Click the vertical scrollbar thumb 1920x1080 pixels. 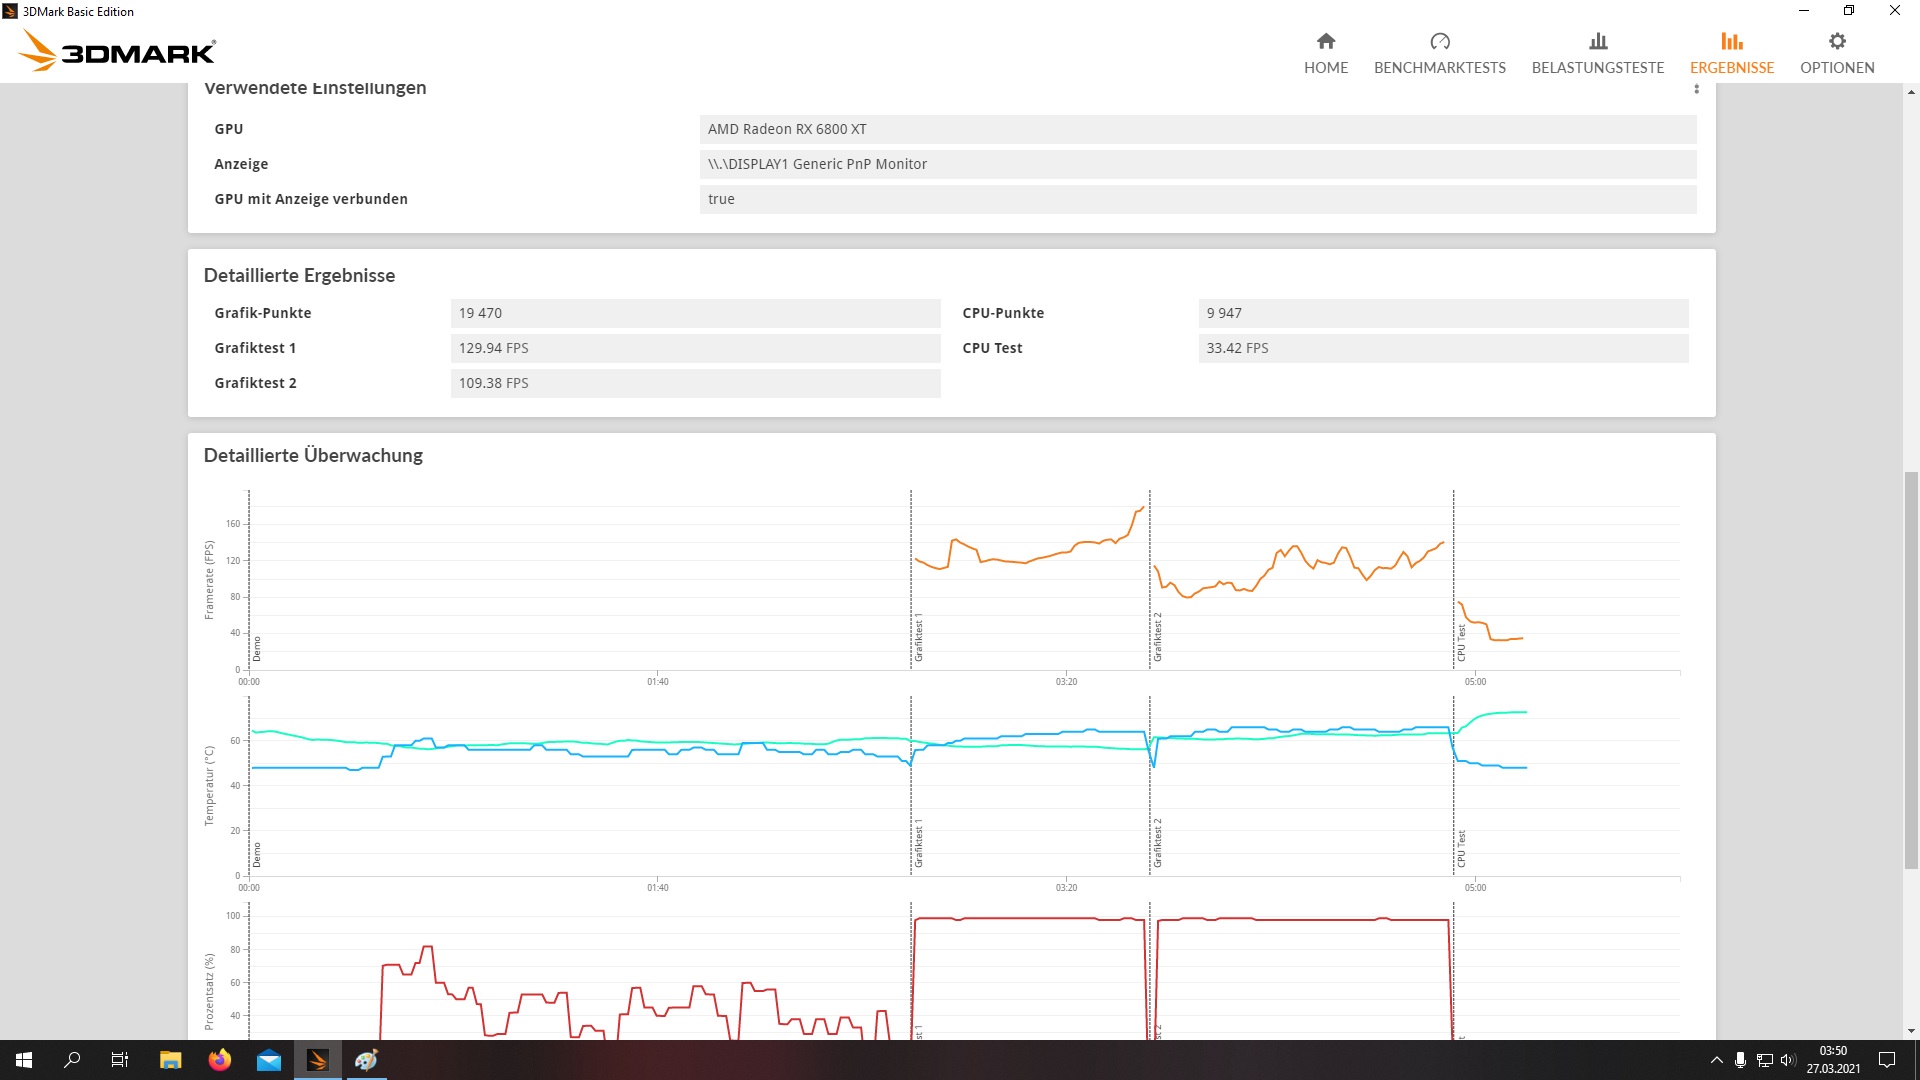point(1911,670)
